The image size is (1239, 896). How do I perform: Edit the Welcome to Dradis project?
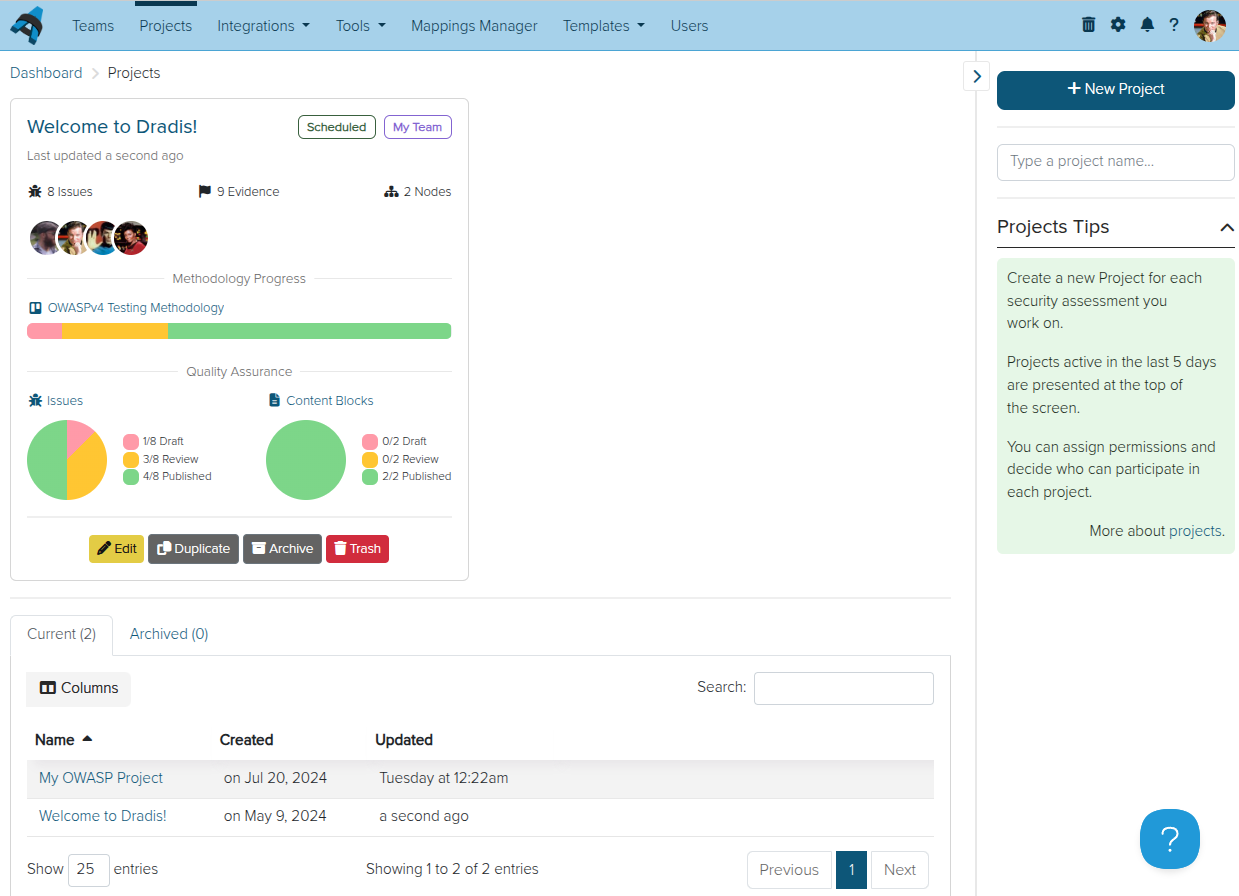tap(116, 549)
